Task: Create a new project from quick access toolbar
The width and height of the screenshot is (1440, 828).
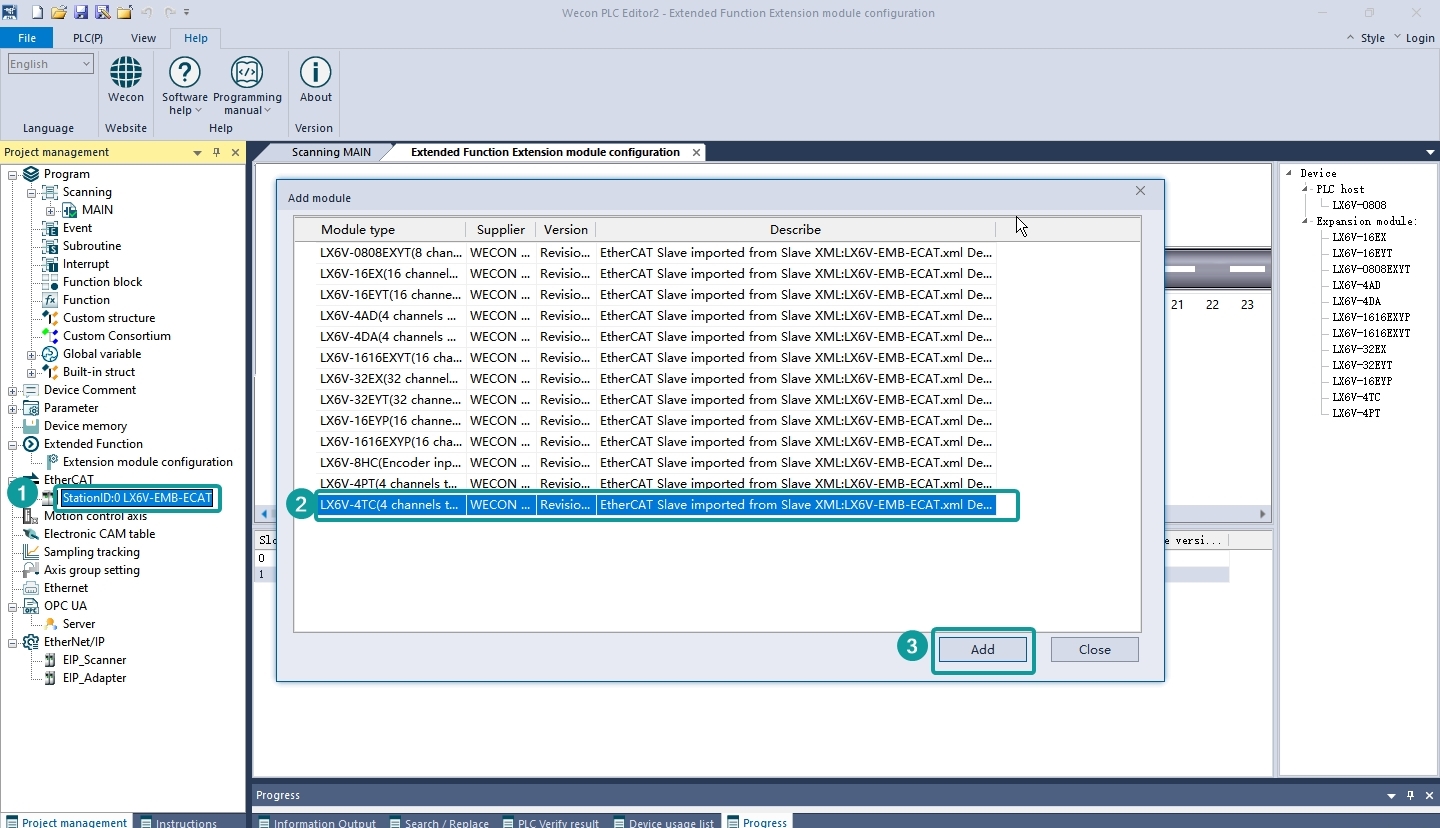Action: 37,13
